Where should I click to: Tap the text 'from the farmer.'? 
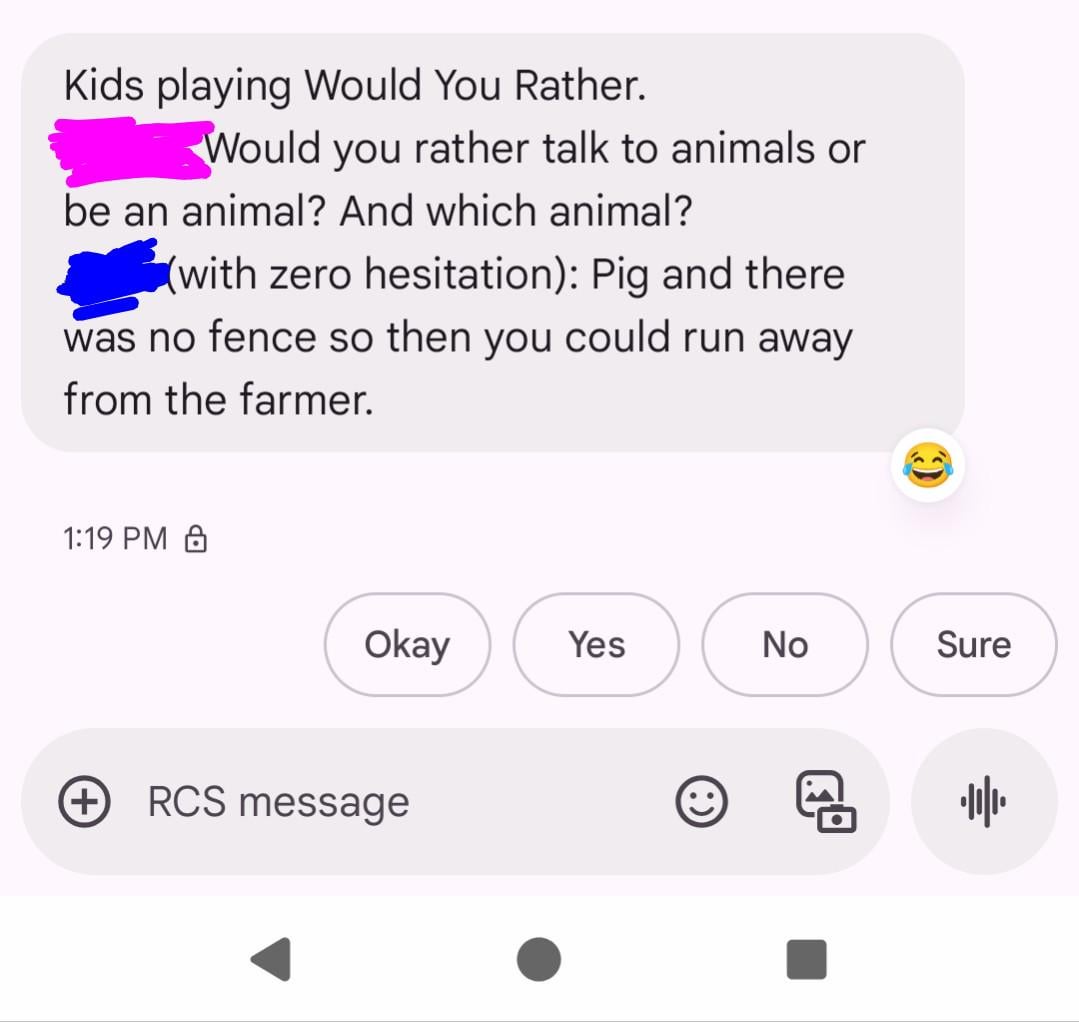(219, 399)
